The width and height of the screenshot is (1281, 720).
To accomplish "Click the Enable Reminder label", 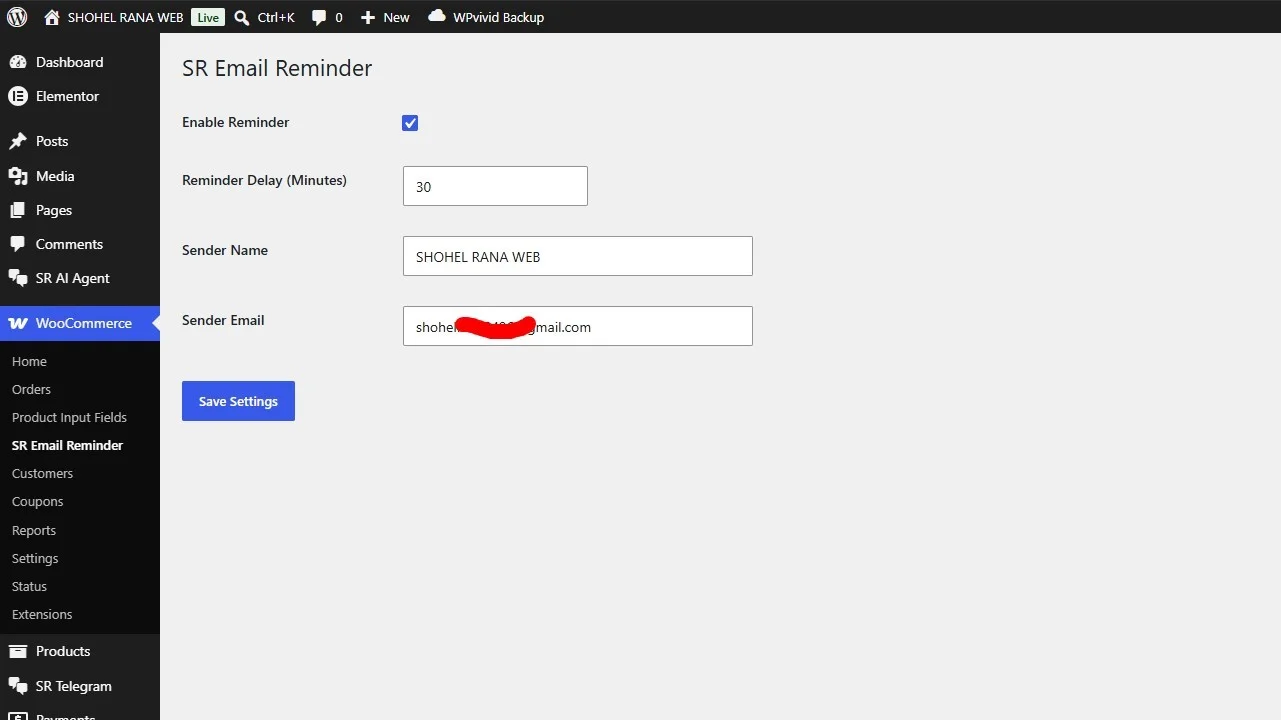I will (x=235, y=122).
